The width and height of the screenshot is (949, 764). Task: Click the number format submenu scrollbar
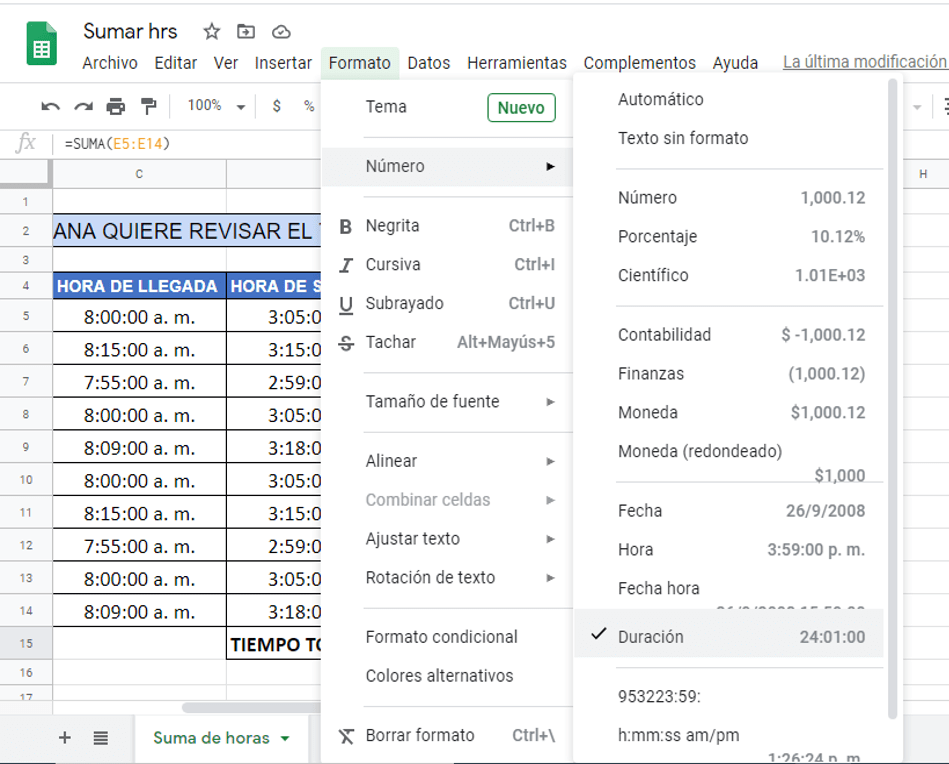892,400
